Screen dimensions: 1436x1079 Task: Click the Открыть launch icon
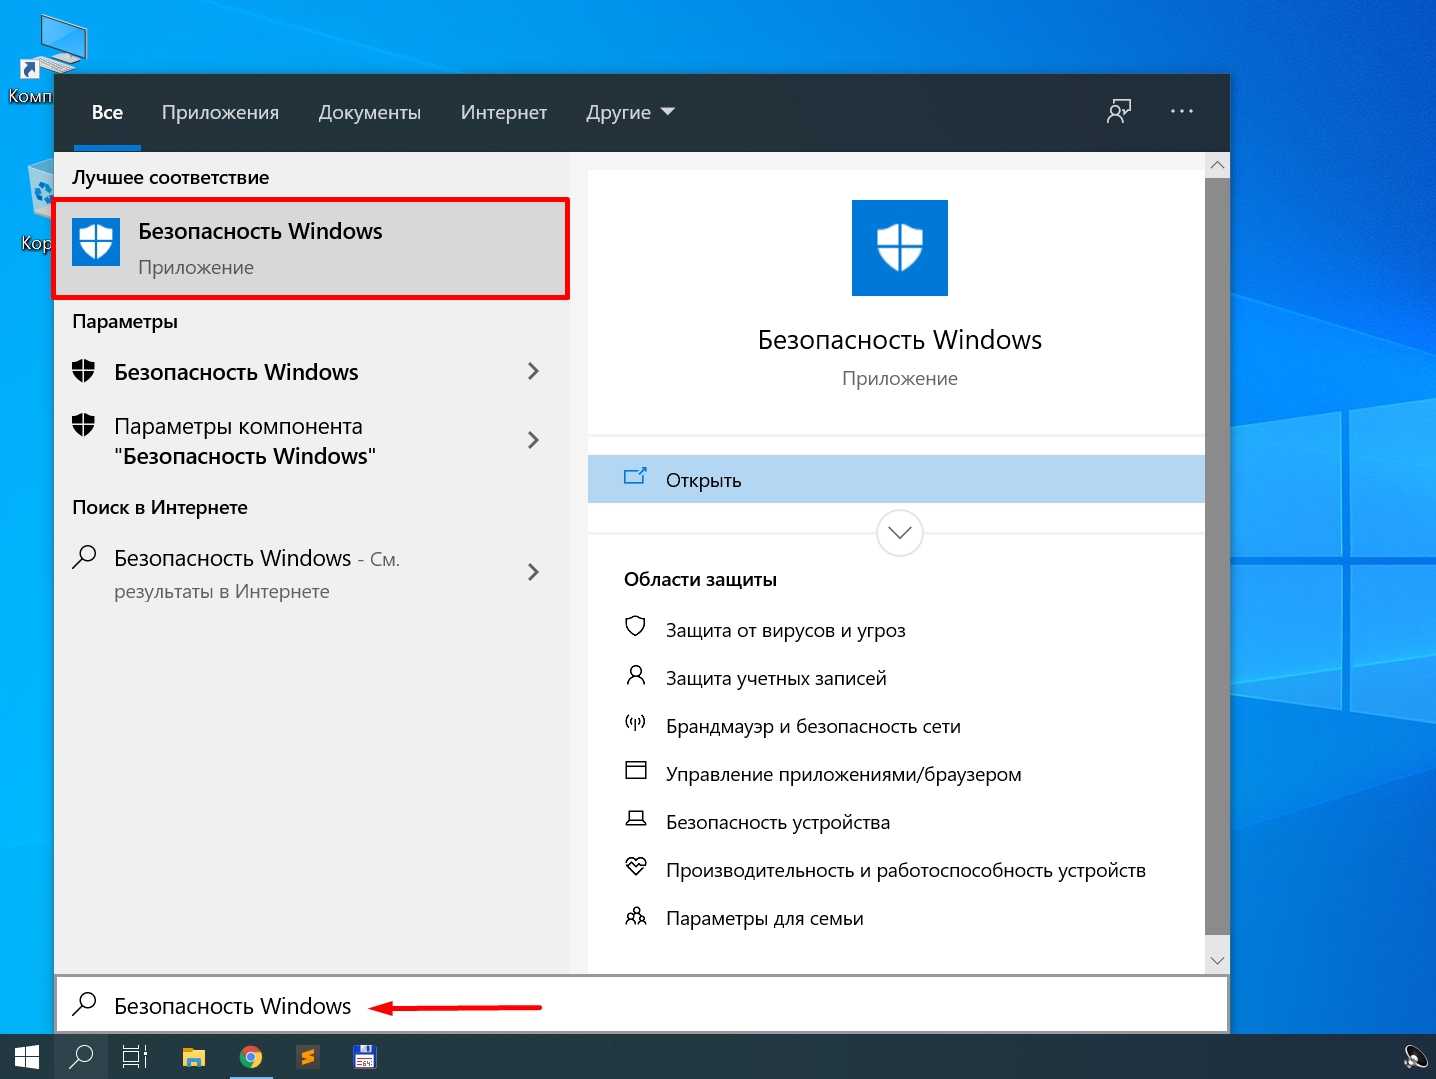click(x=635, y=477)
